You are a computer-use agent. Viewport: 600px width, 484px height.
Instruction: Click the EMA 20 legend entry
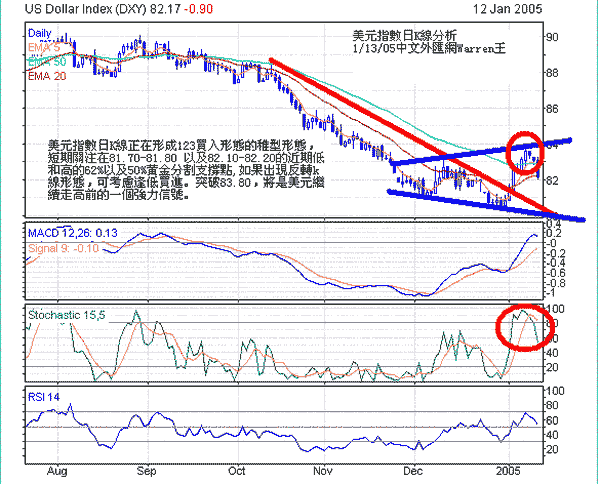[x=48, y=75]
